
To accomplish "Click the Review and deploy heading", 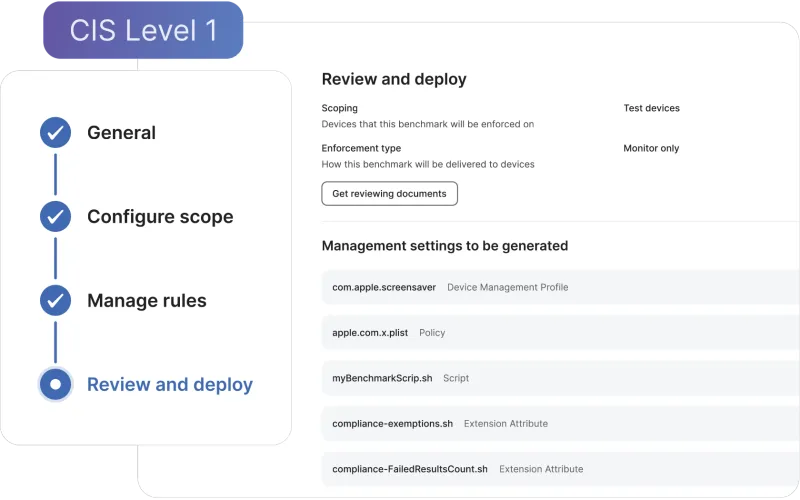I will click(x=394, y=79).
